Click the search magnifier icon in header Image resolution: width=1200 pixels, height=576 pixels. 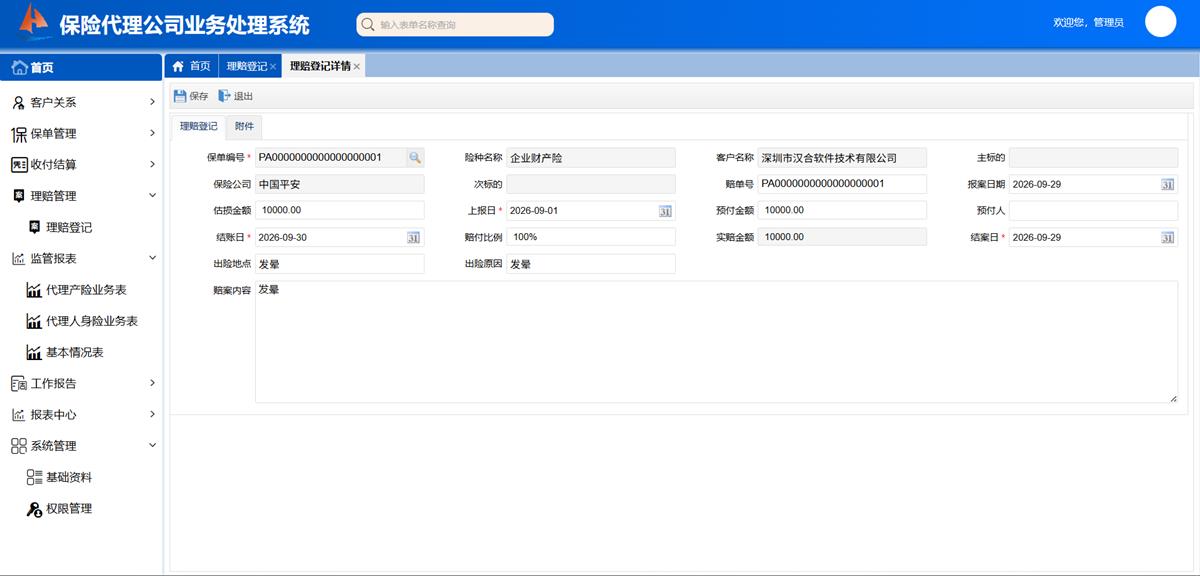pos(368,25)
